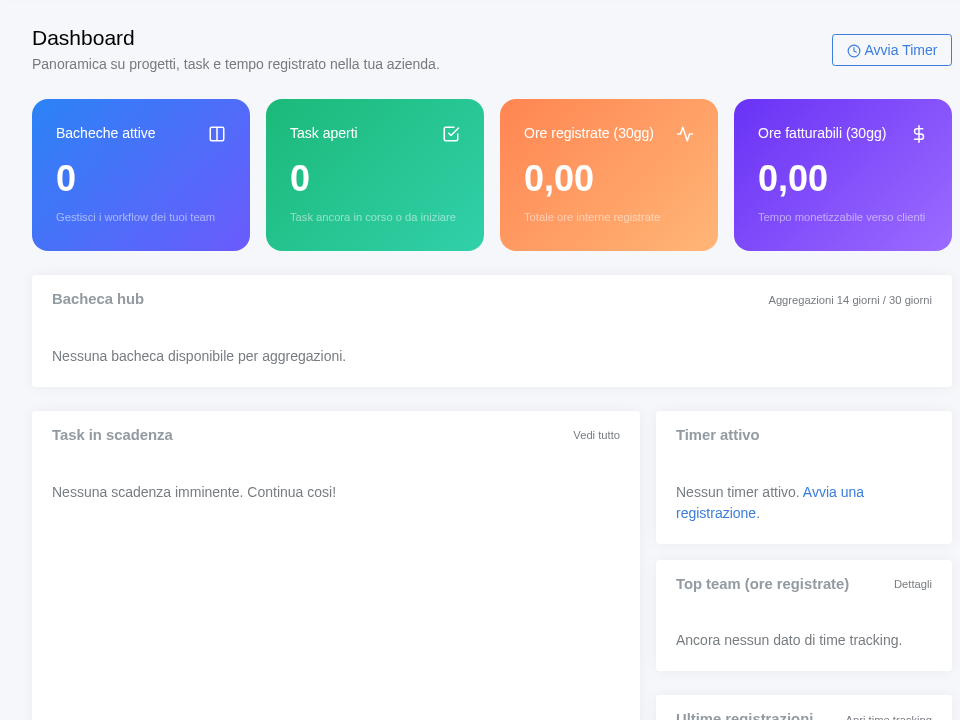The height and width of the screenshot is (720, 960).
Task: Click the Totale ore interne registrate caption
Action: click(592, 217)
